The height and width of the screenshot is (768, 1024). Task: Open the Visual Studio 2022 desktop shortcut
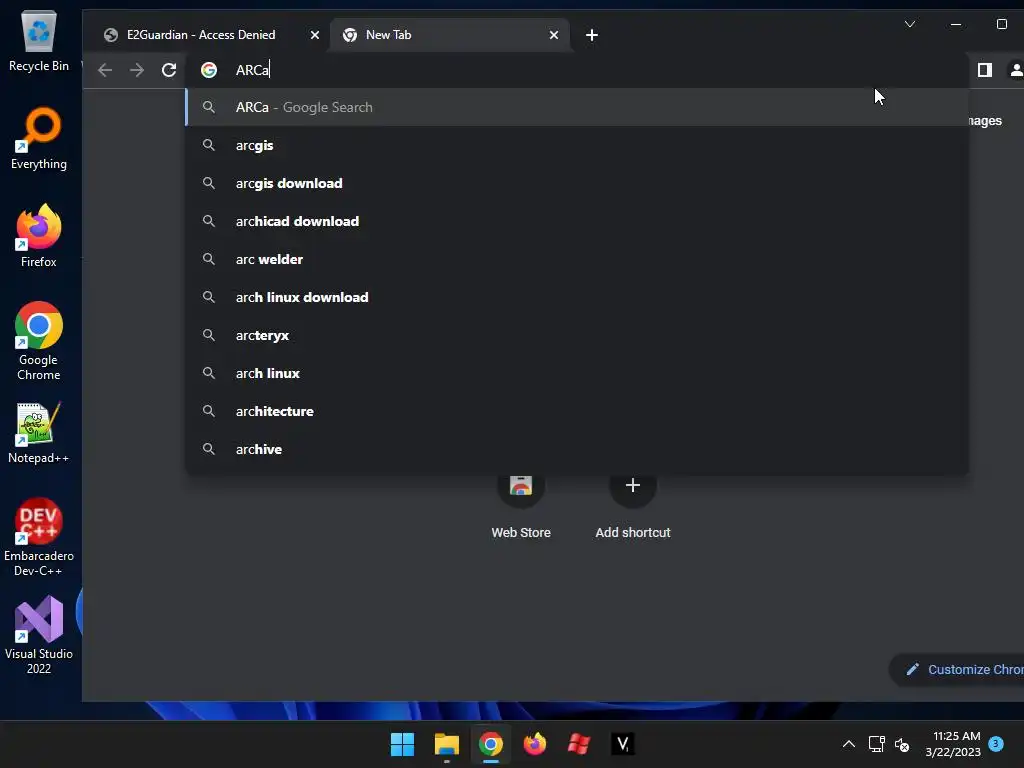tap(39, 635)
